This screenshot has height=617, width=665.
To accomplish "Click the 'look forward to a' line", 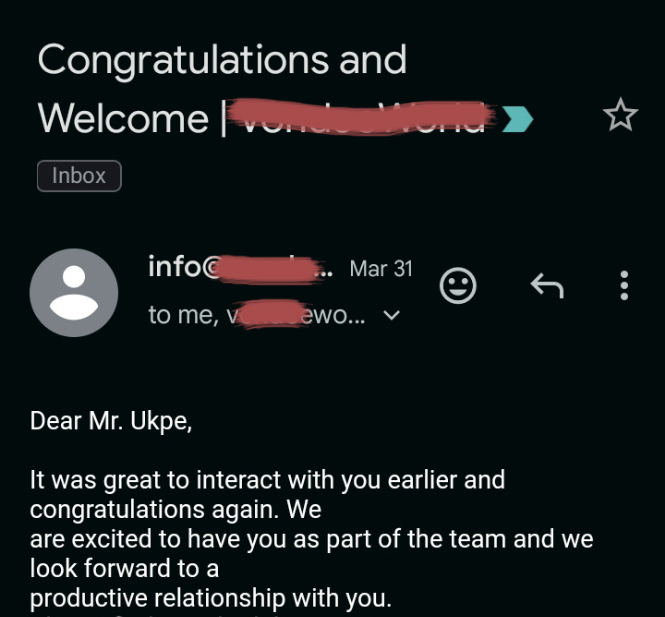I will point(124,570).
